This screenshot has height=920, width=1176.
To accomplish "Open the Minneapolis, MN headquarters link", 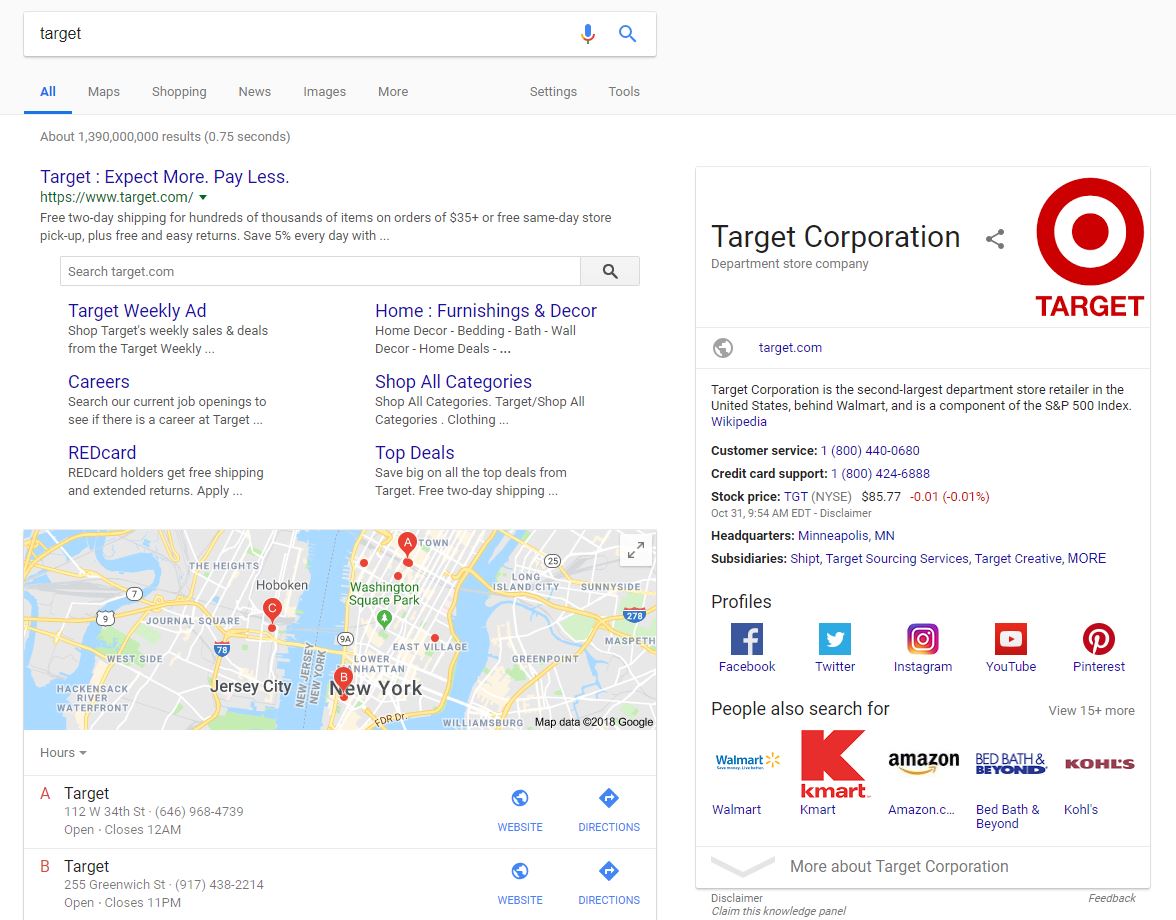I will click(846, 536).
